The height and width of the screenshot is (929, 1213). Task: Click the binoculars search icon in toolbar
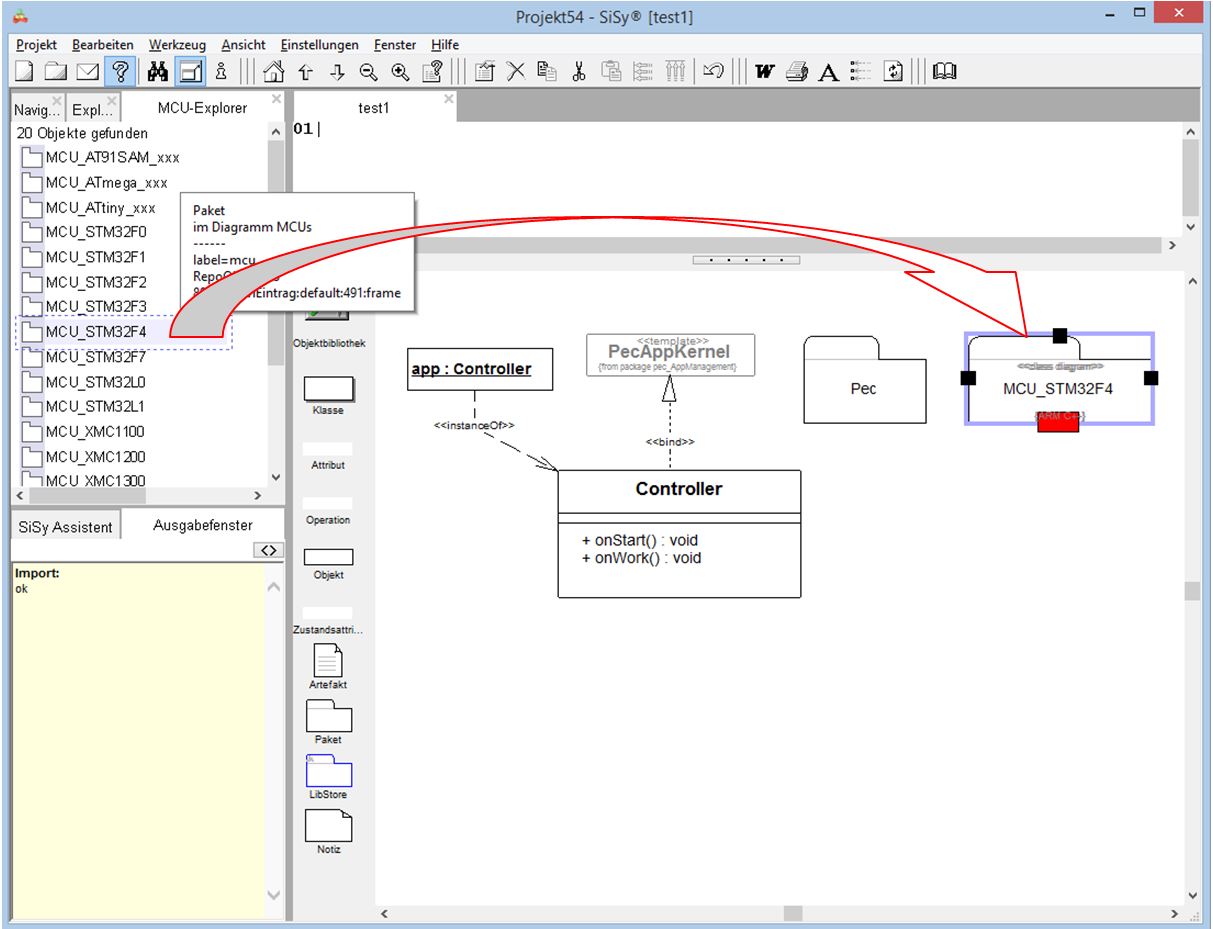click(157, 71)
